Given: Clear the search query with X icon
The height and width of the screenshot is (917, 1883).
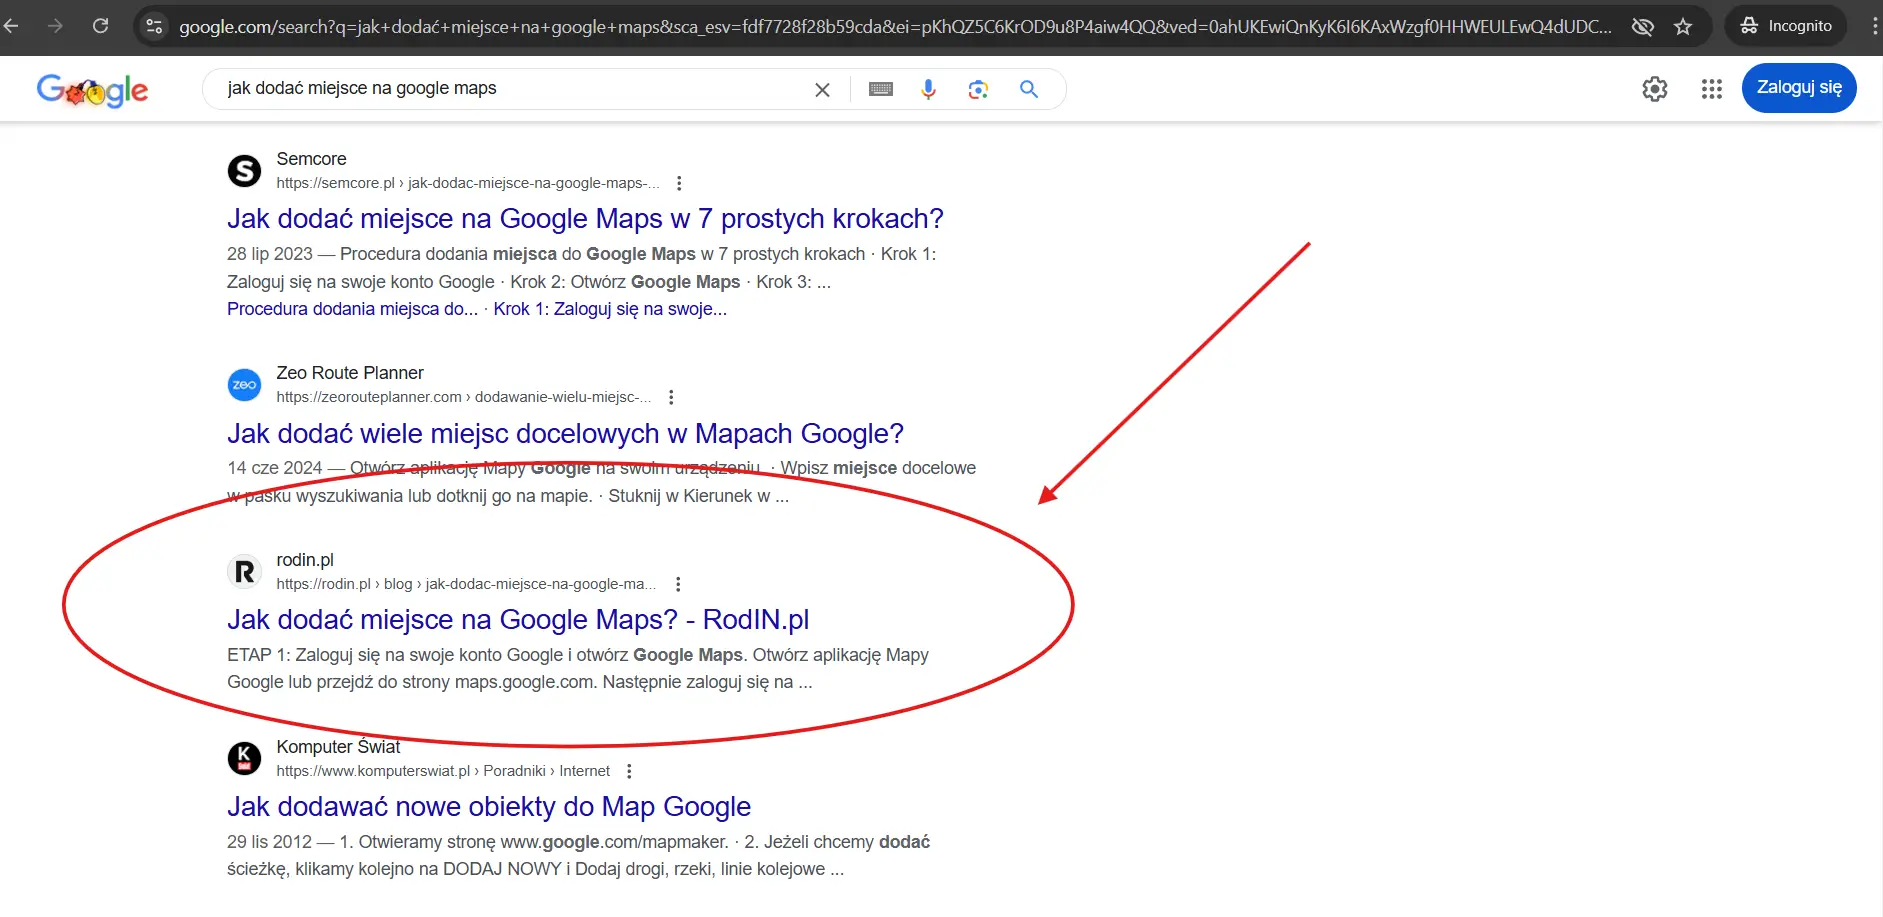Looking at the screenshot, I should tap(822, 90).
